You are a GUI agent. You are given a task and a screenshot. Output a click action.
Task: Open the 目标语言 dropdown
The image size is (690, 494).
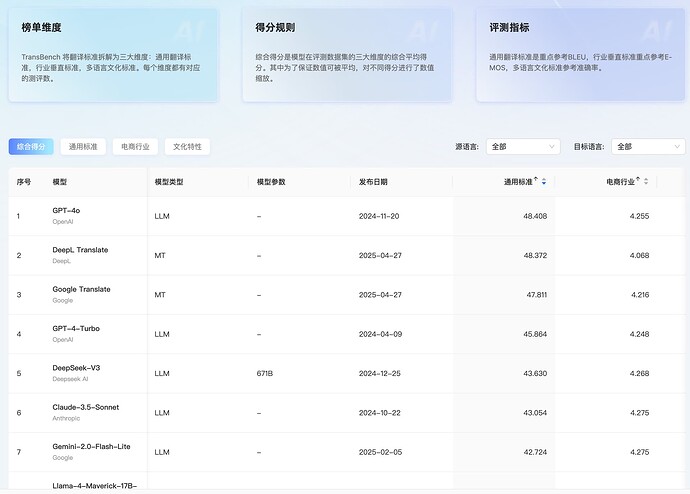point(648,146)
